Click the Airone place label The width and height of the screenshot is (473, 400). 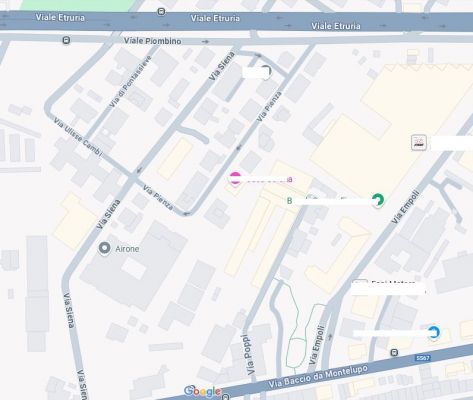(x=127, y=249)
